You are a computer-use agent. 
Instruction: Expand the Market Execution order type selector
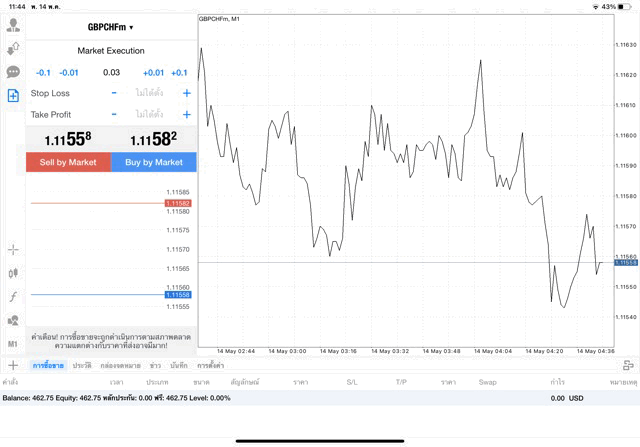111,51
